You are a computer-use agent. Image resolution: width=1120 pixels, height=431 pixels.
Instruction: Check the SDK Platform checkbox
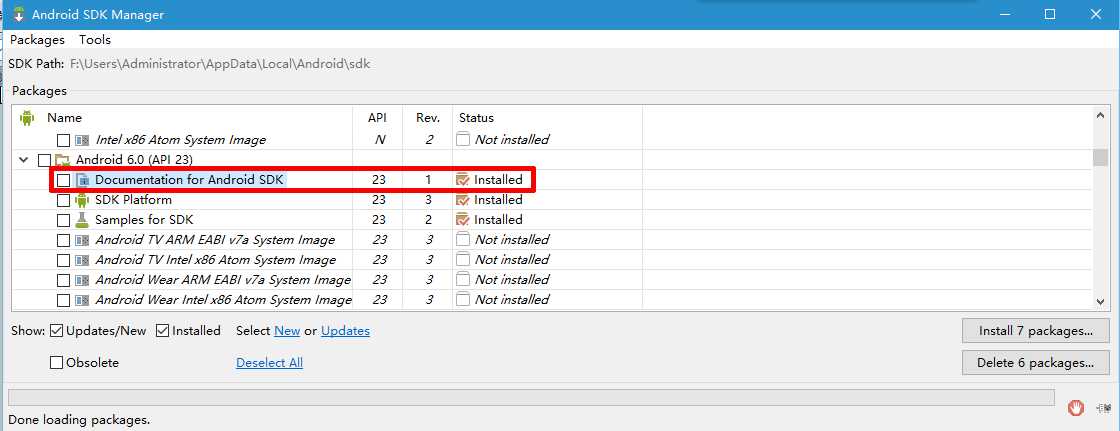(x=64, y=200)
